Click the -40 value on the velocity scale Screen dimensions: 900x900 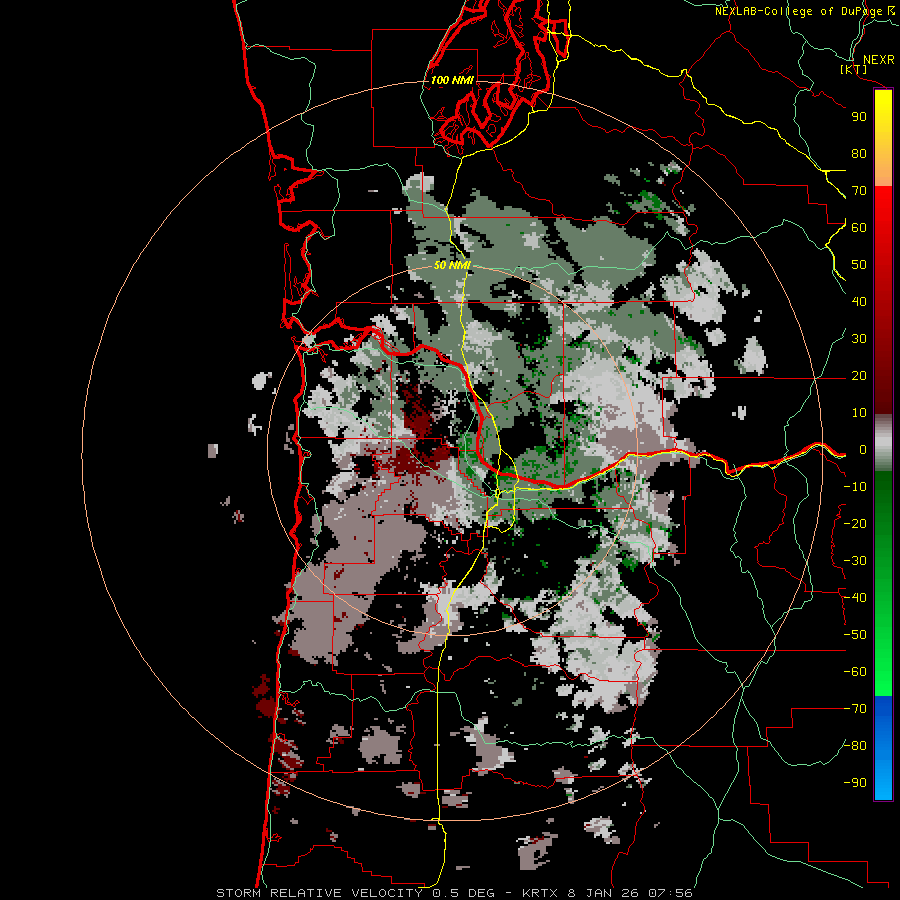[855, 598]
